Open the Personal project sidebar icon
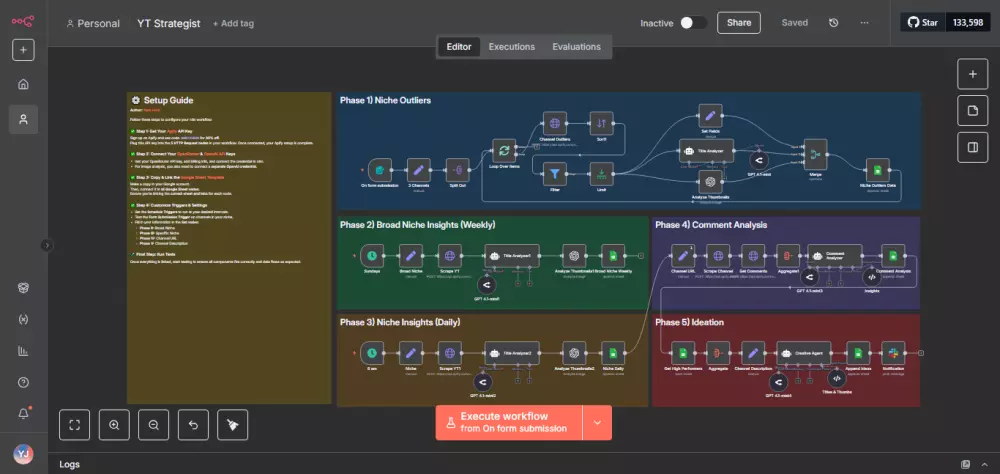Screen dimensions: 1000x474 (x=23, y=119)
